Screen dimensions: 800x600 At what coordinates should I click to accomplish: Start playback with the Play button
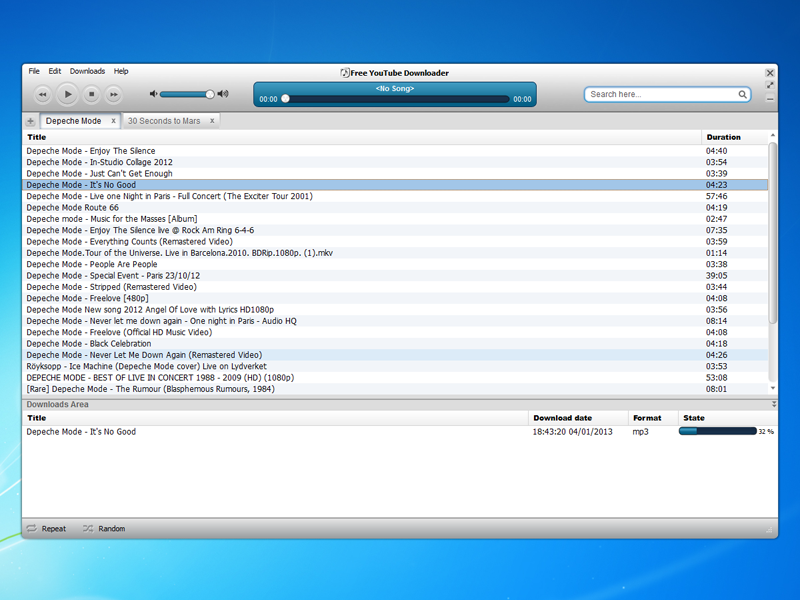(67, 94)
